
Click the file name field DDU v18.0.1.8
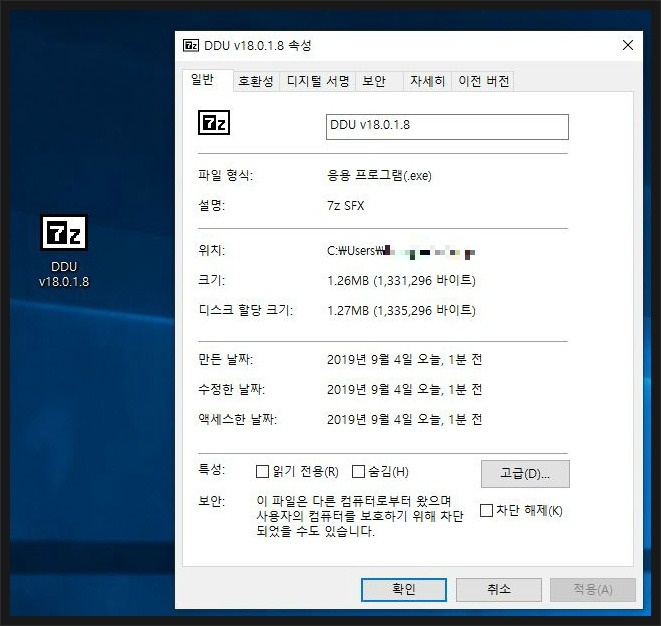tap(447, 126)
